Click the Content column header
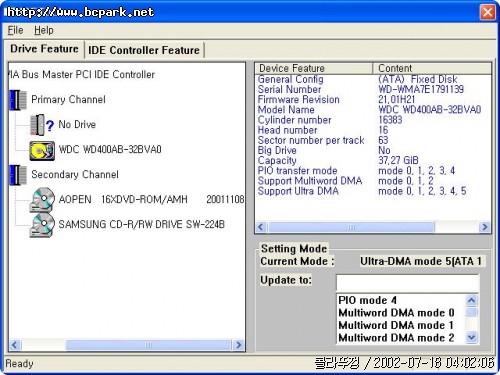Viewport: 500px width, 375px height. pyautogui.click(x=432, y=68)
